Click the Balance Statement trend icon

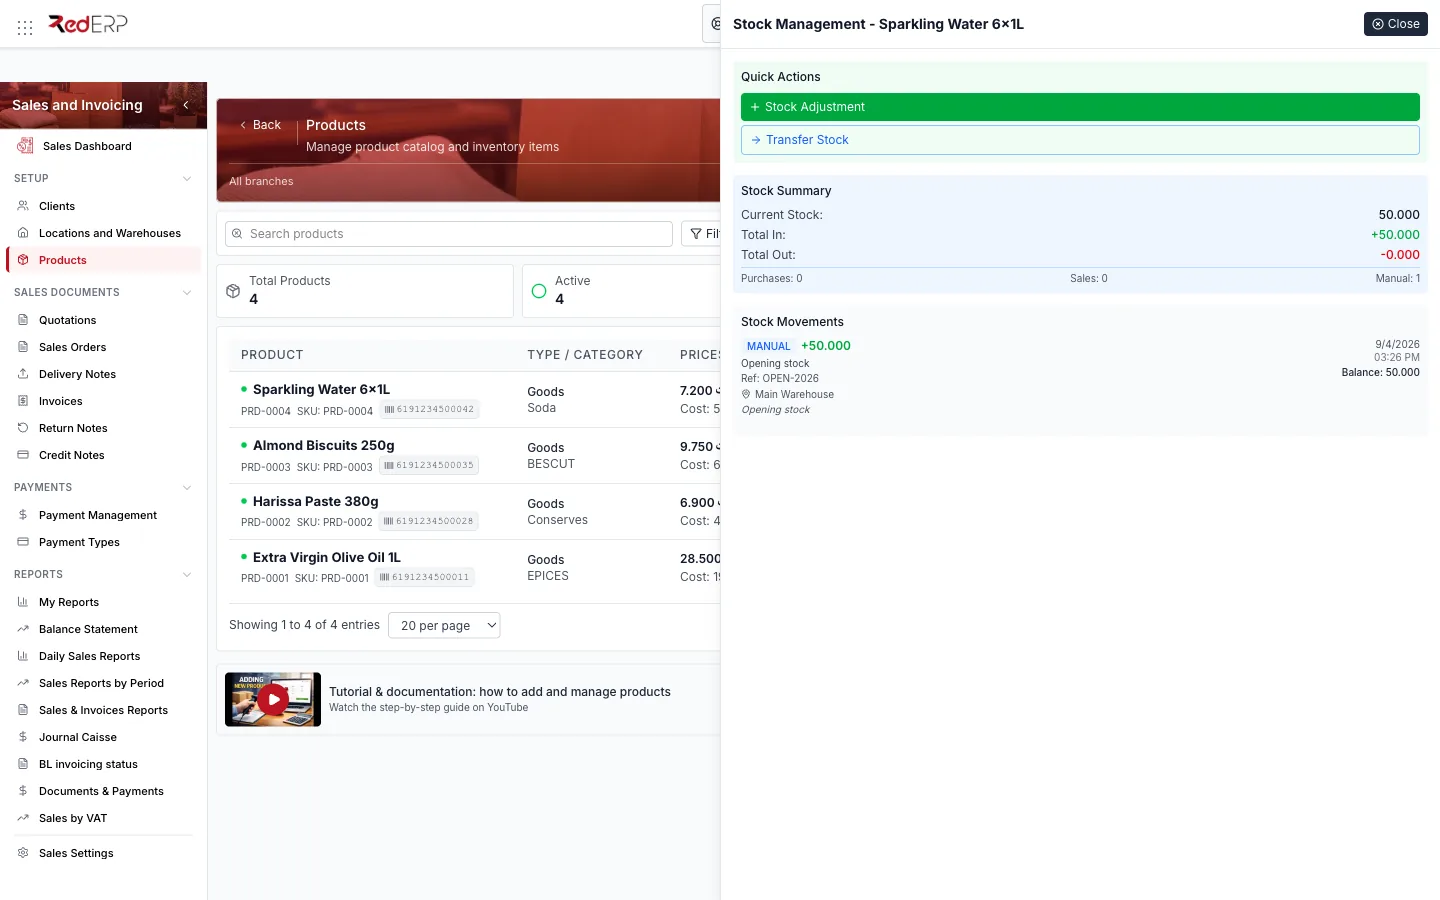[x=23, y=629]
